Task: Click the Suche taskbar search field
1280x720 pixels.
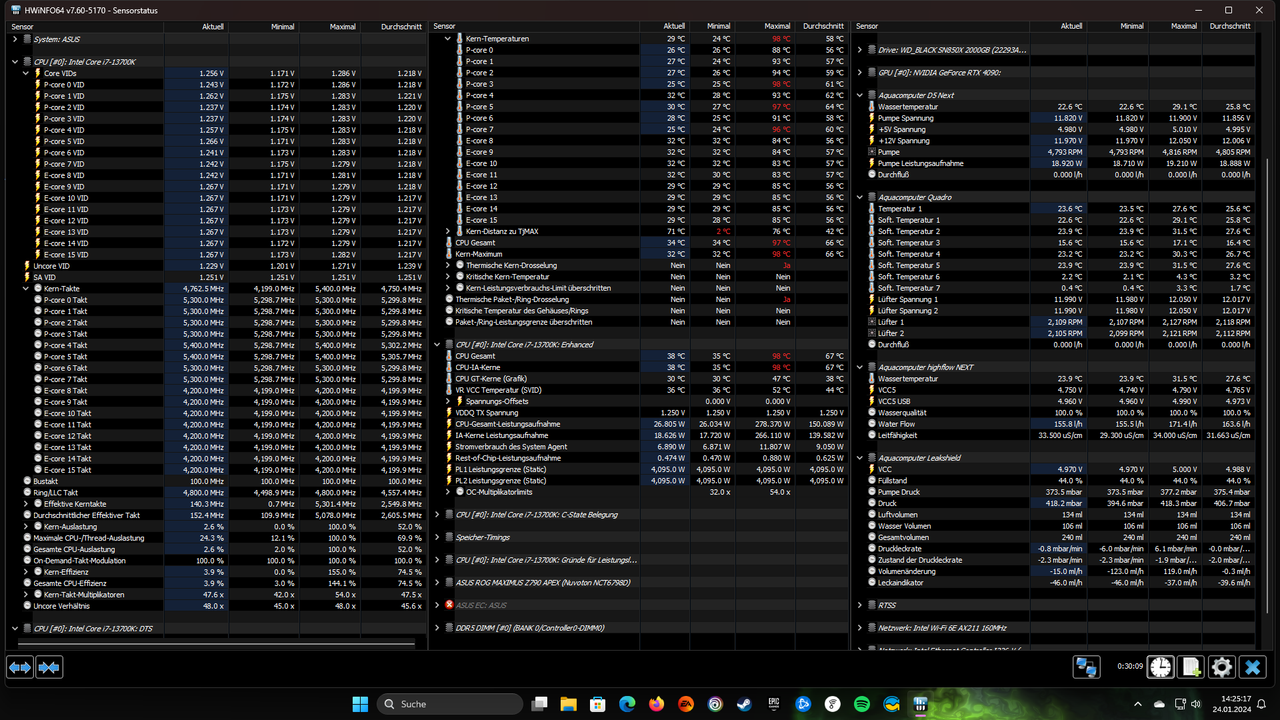Action: 450,704
